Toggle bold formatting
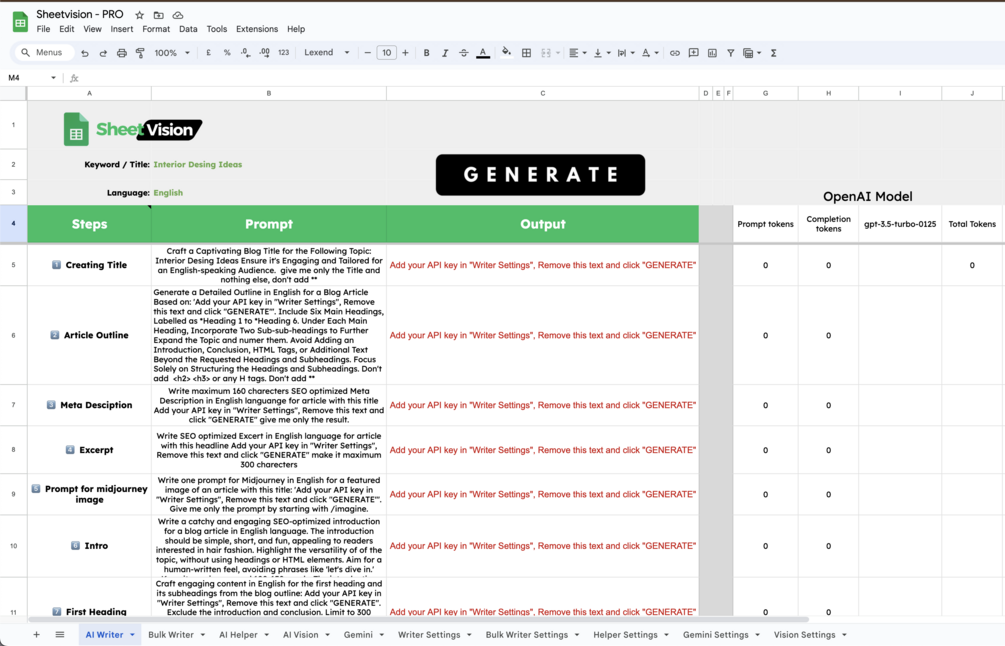 click(x=426, y=53)
